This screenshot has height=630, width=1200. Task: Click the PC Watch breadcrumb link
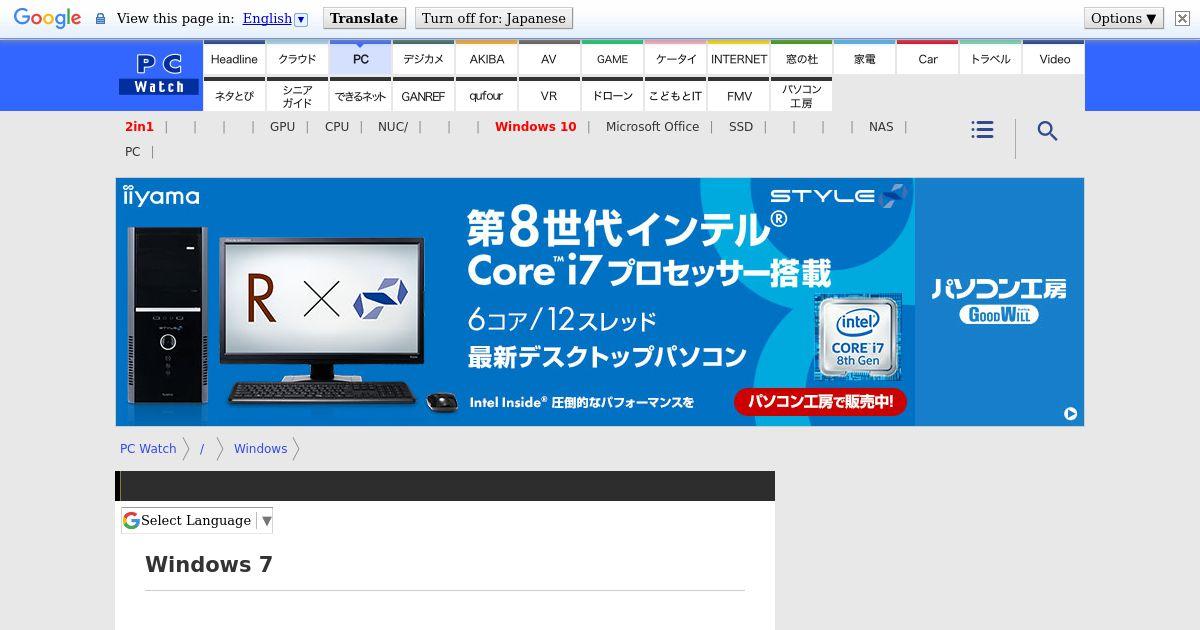click(x=148, y=449)
